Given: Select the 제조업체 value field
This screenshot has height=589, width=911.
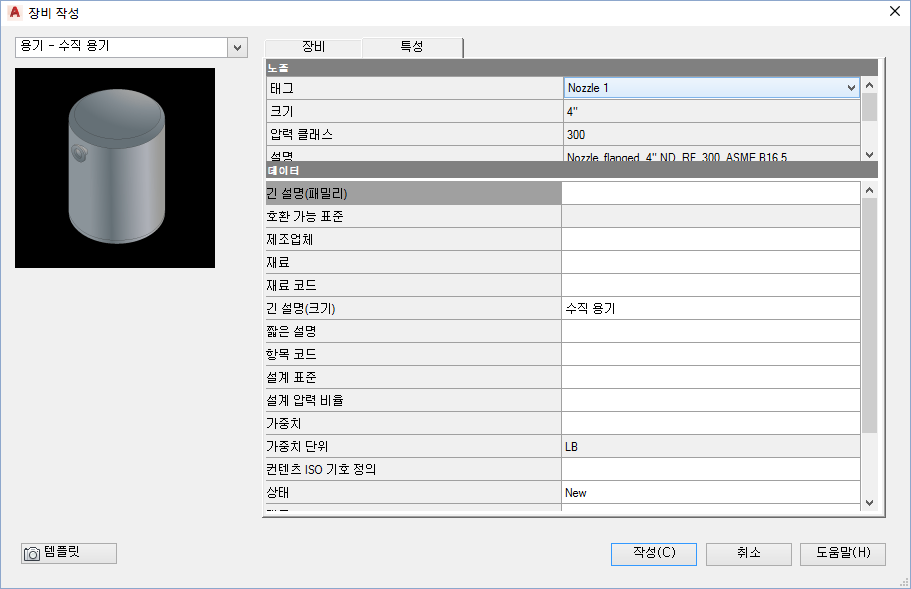Looking at the screenshot, I should pyautogui.click(x=711, y=239).
